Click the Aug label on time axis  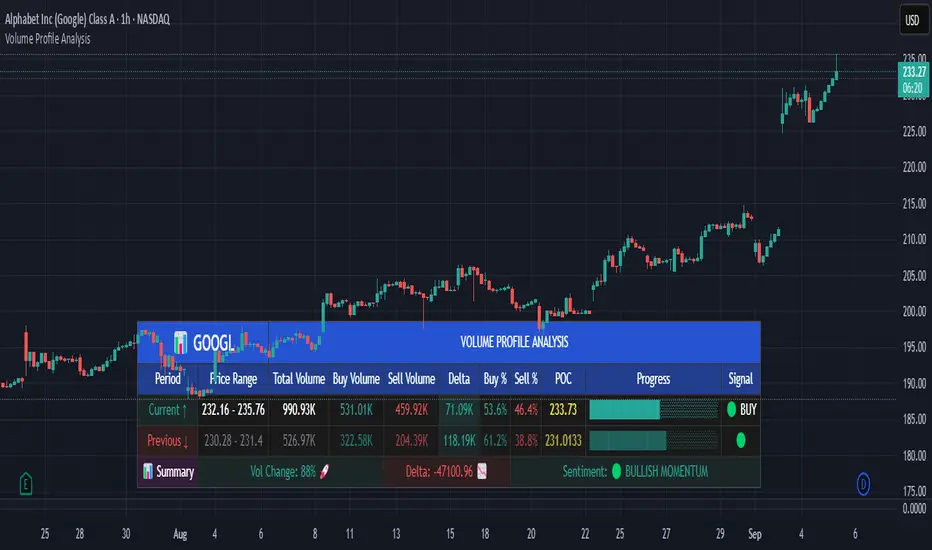(x=180, y=534)
